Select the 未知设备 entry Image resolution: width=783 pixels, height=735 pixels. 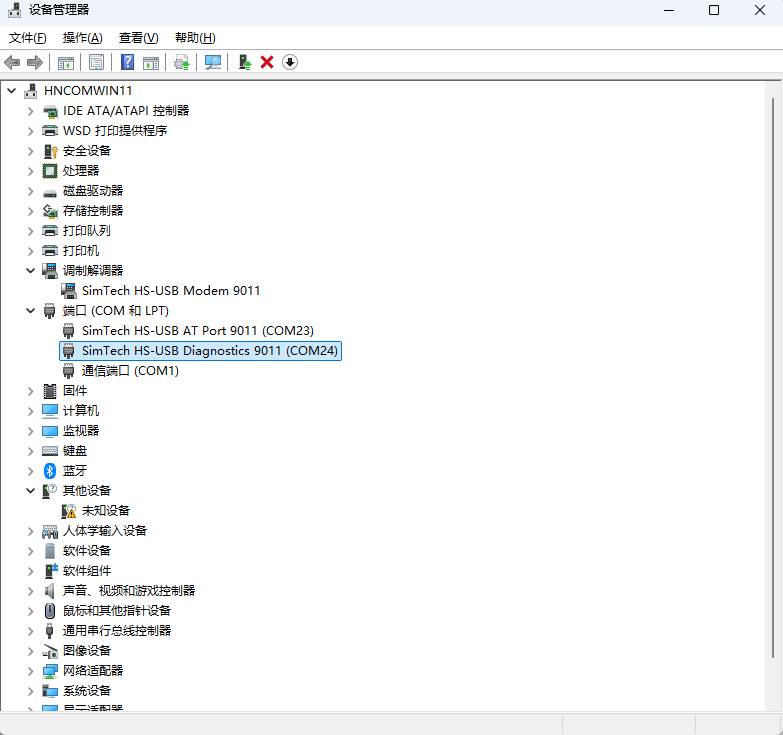point(105,510)
